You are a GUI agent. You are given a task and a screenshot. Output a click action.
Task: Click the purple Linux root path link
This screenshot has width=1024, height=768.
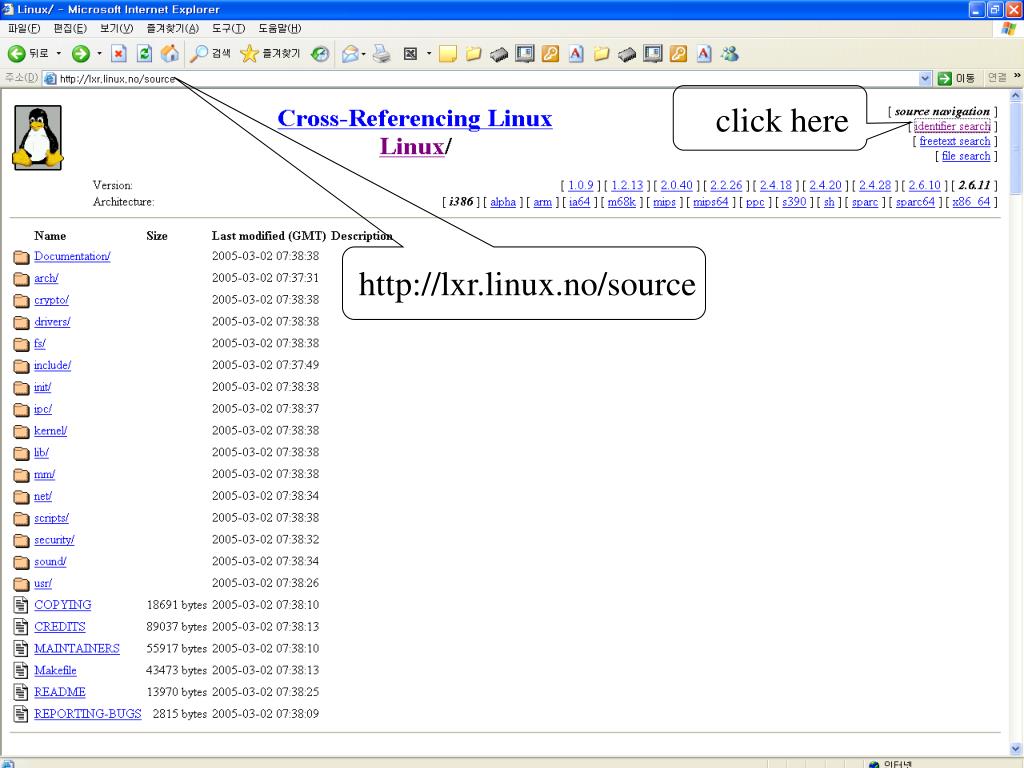[x=411, y=146]
